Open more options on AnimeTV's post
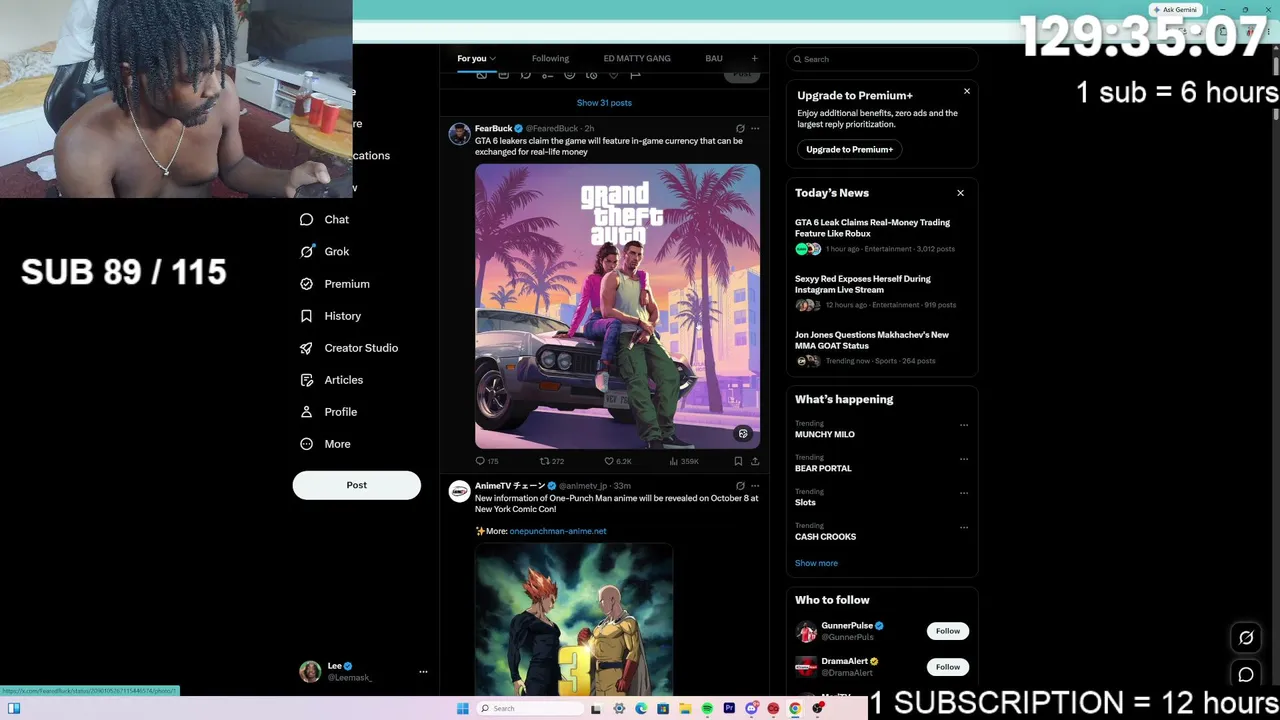Viewport: 1280px width, 720px height. tap(755, 486)
